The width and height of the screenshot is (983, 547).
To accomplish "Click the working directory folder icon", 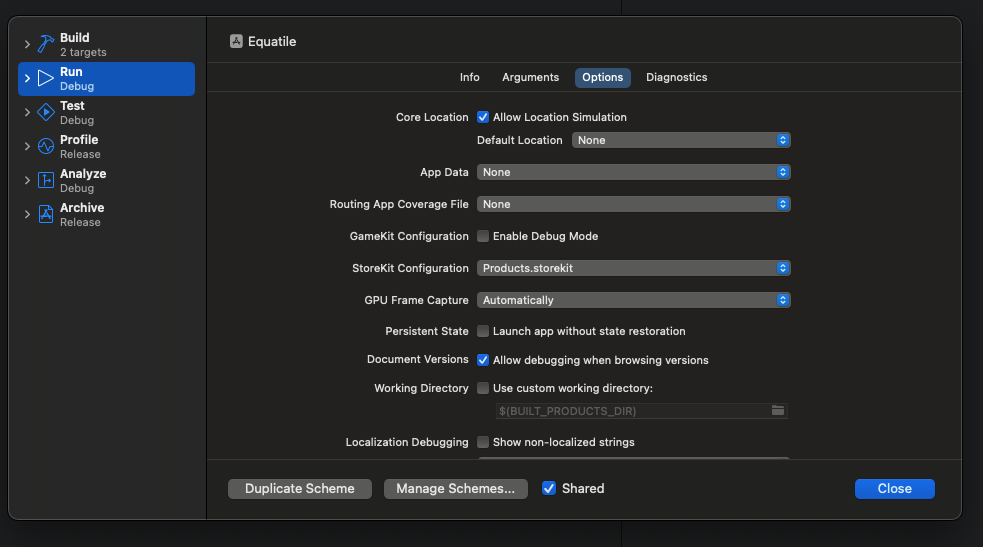I will pos(778,411).
